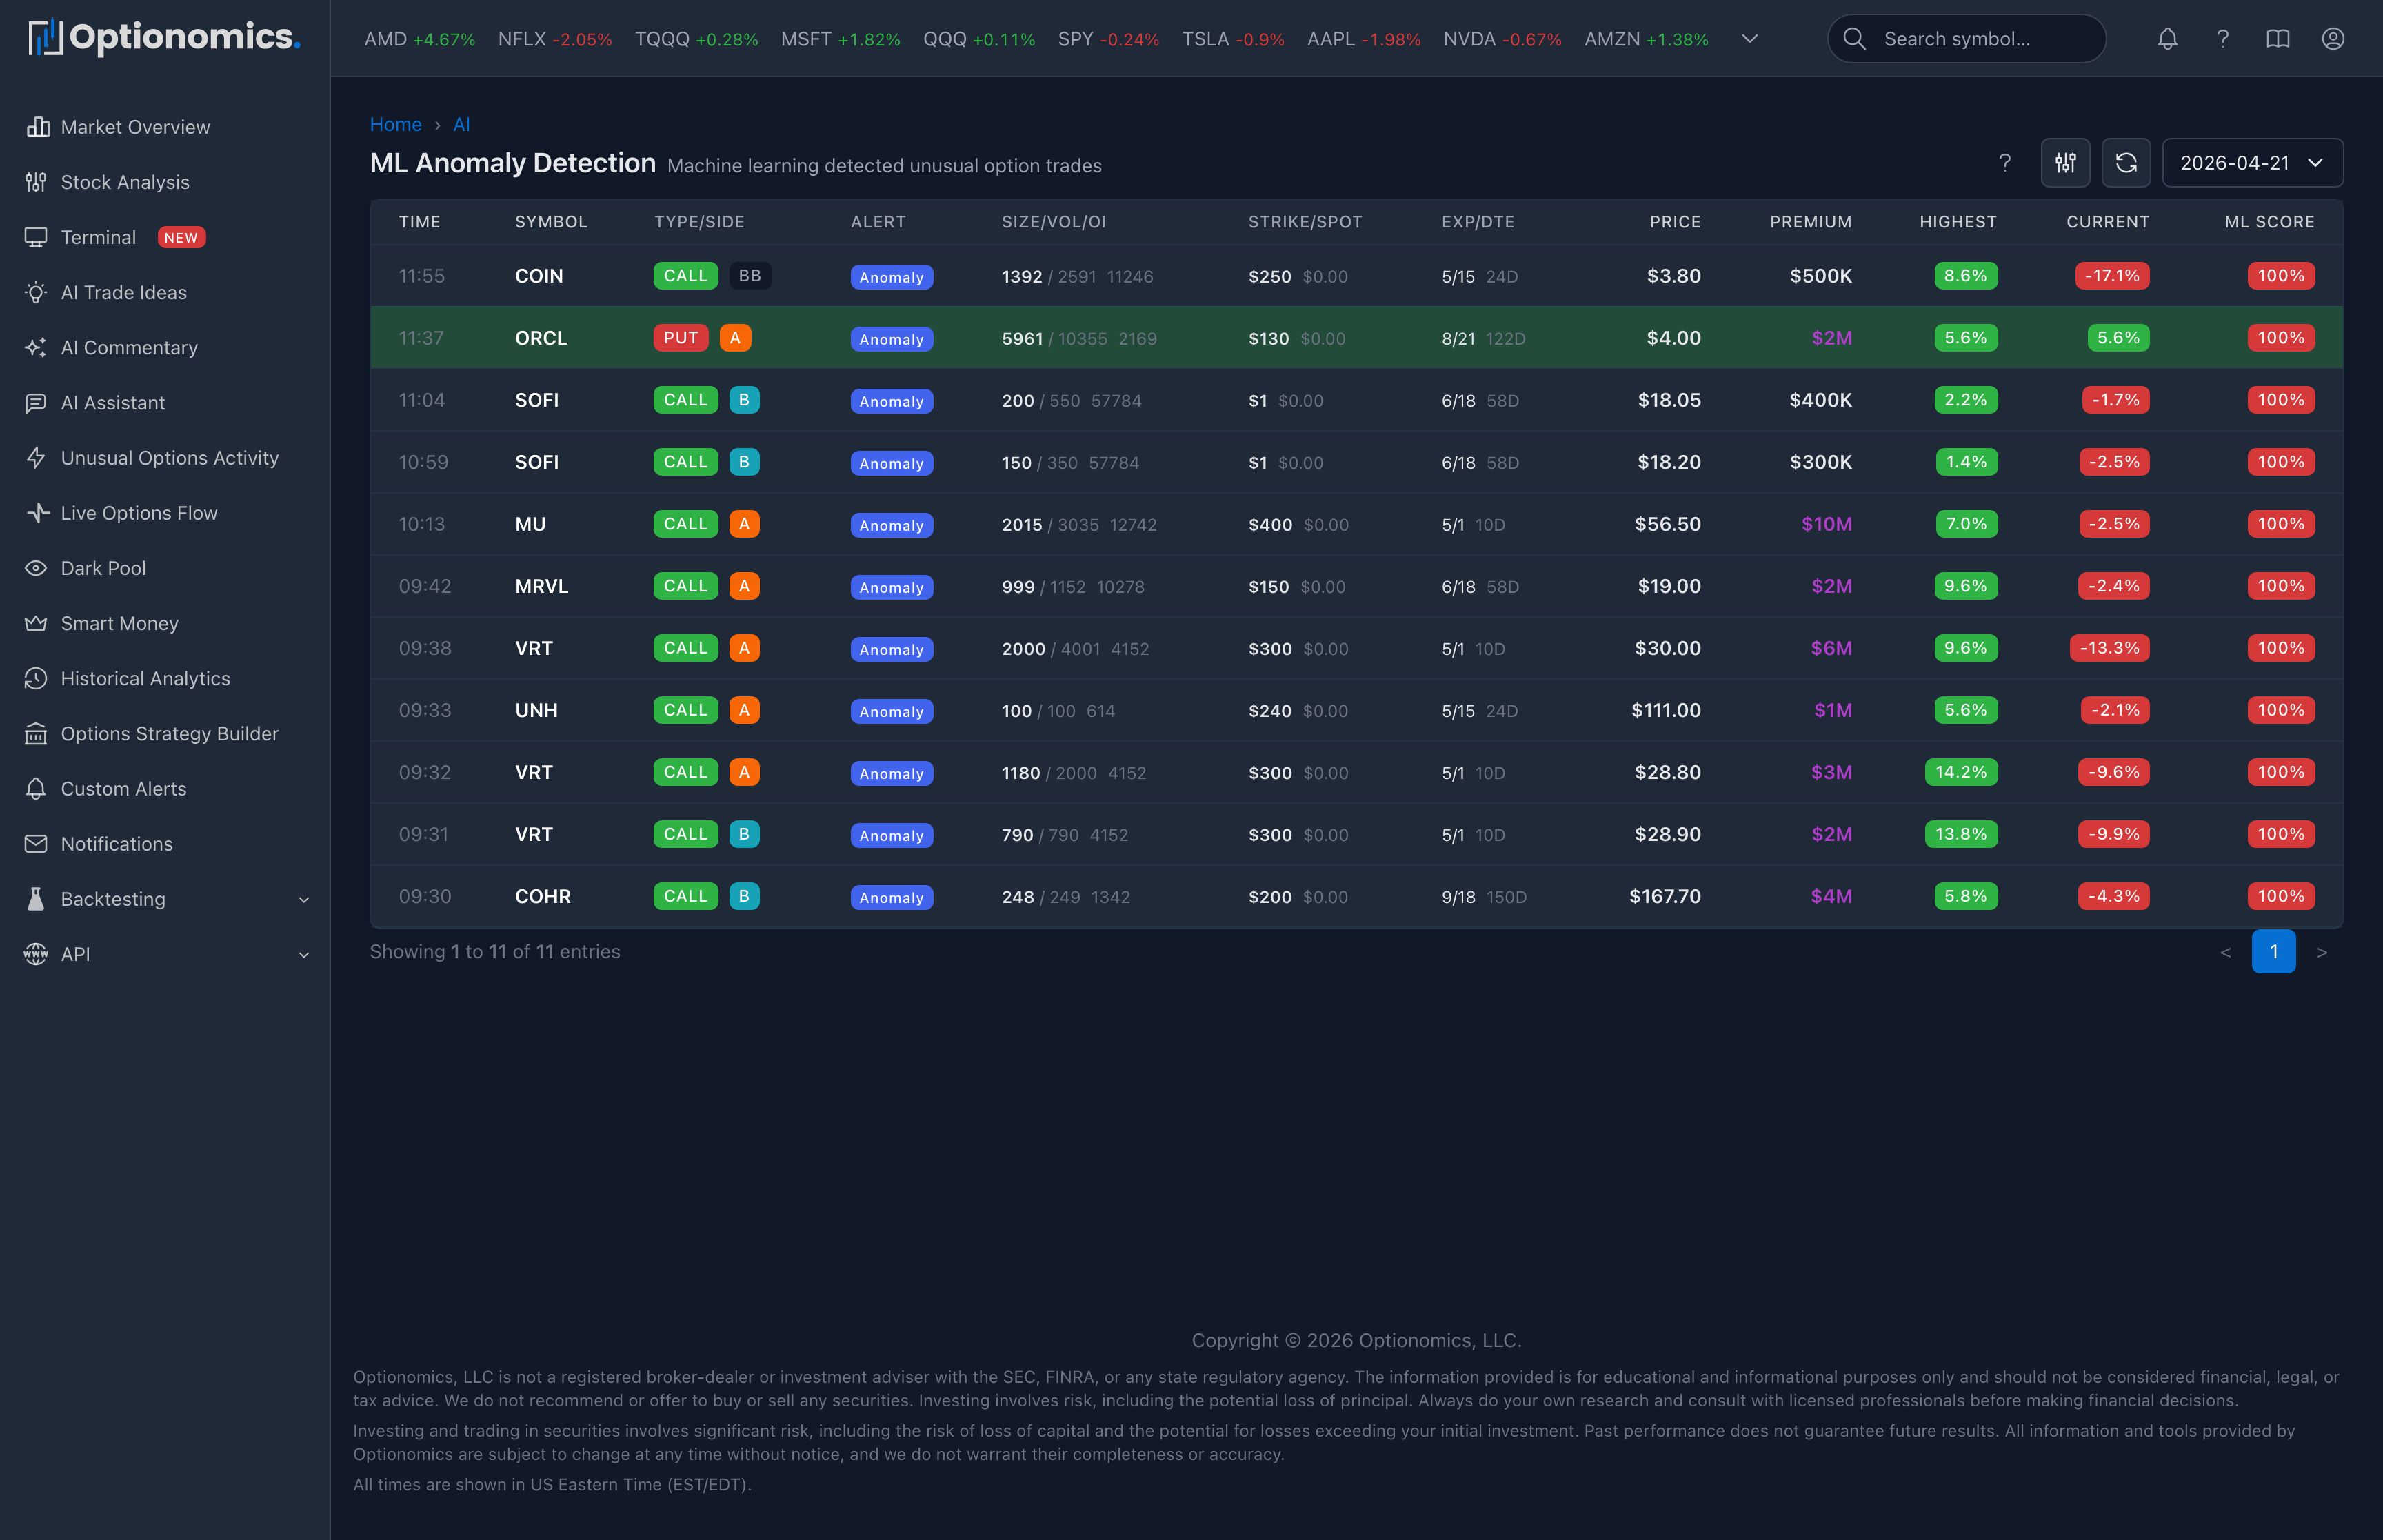Click the Search symbol input field
This screenshot has width=2383, height=1540.
(x=1965, y=39)
